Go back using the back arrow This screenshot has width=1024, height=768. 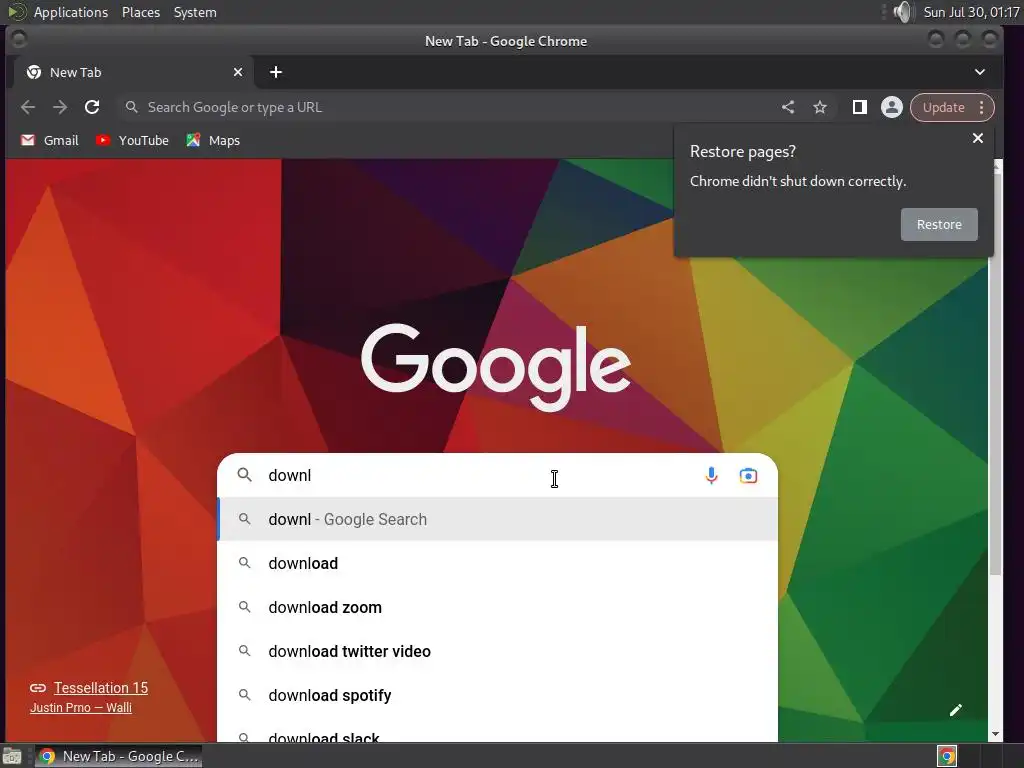(27, 107)
